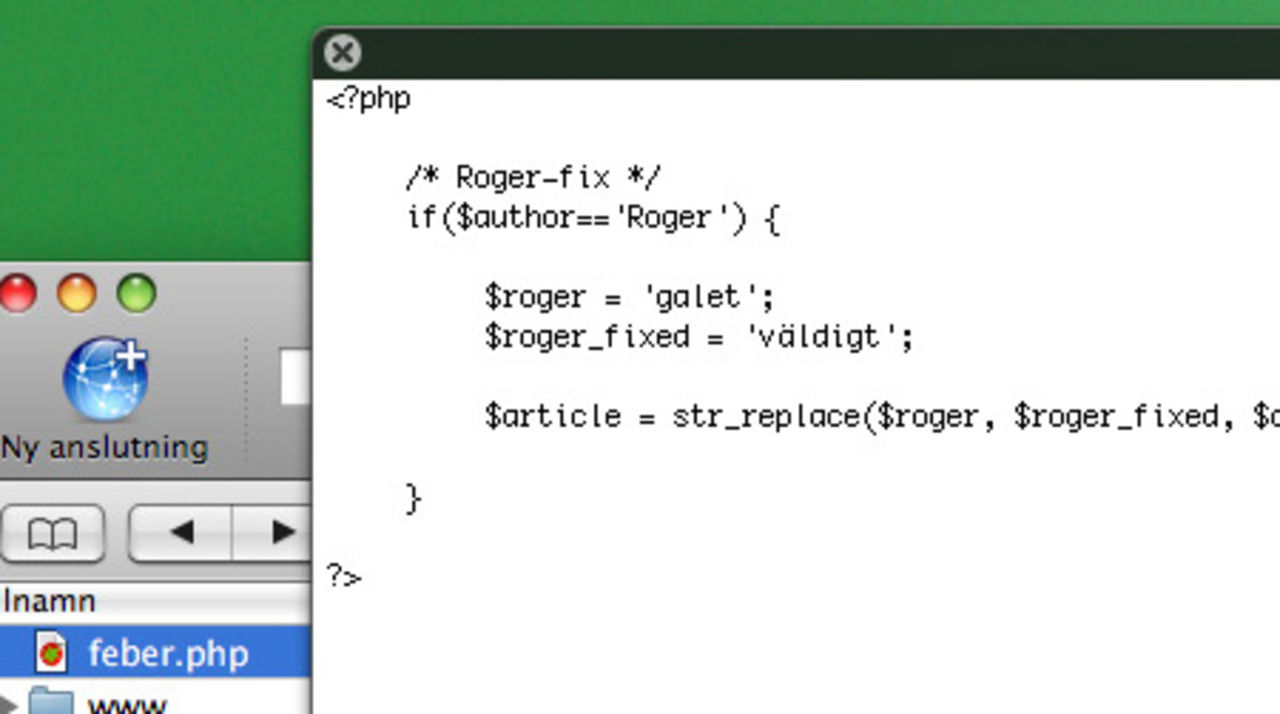Screen dimensions: 1280x714
Task: Go back with the left arrow
Action: coord(181,533)
